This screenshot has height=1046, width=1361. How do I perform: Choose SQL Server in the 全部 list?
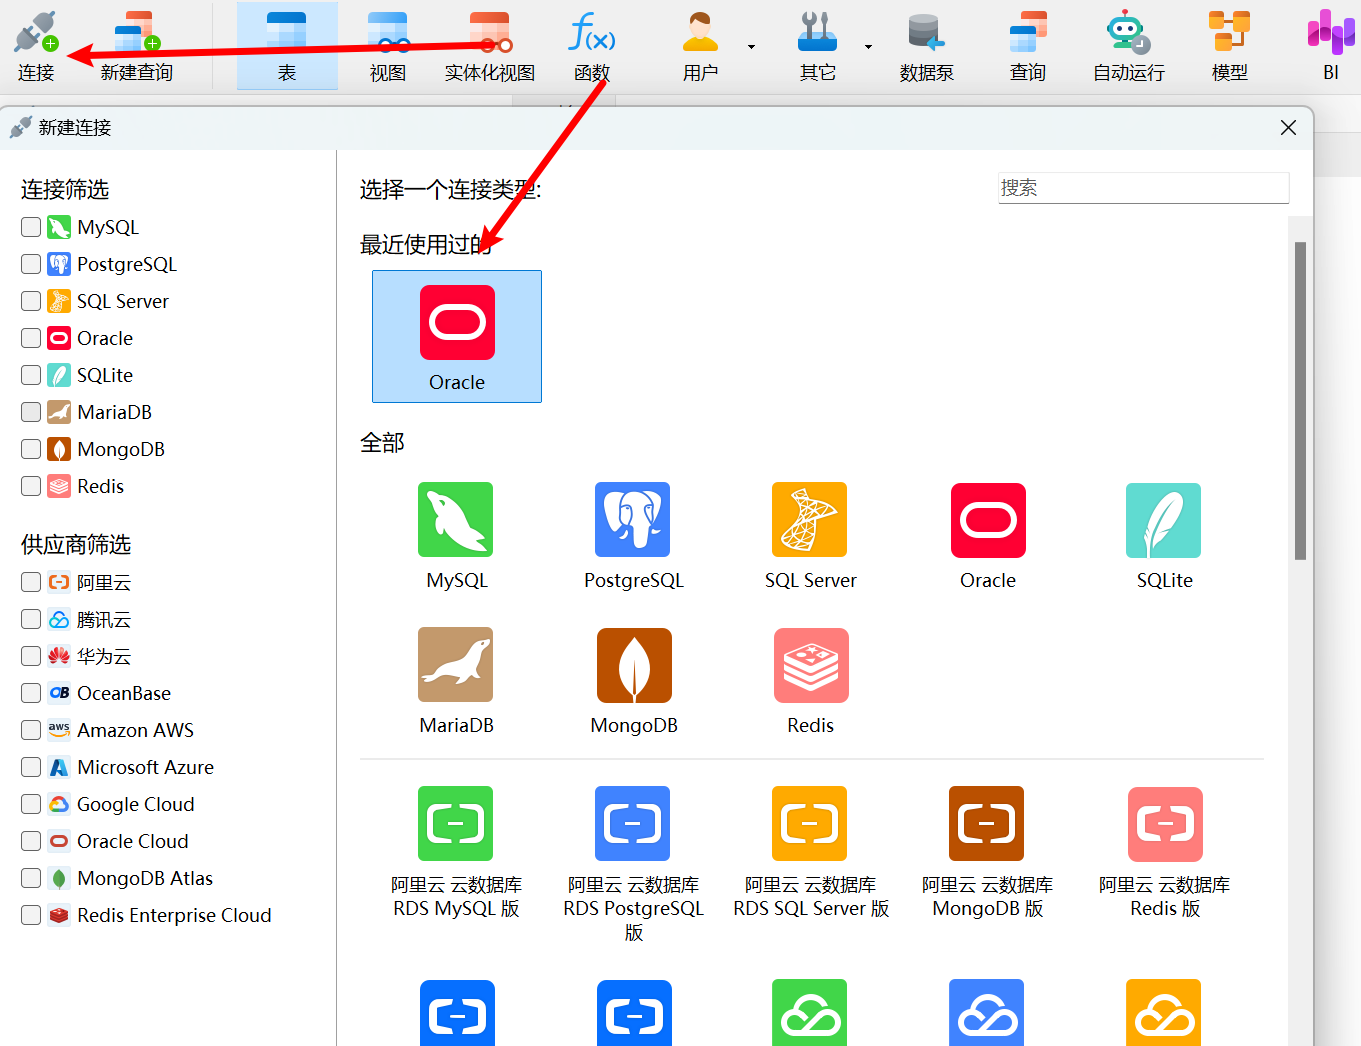[x=810, y=537]
